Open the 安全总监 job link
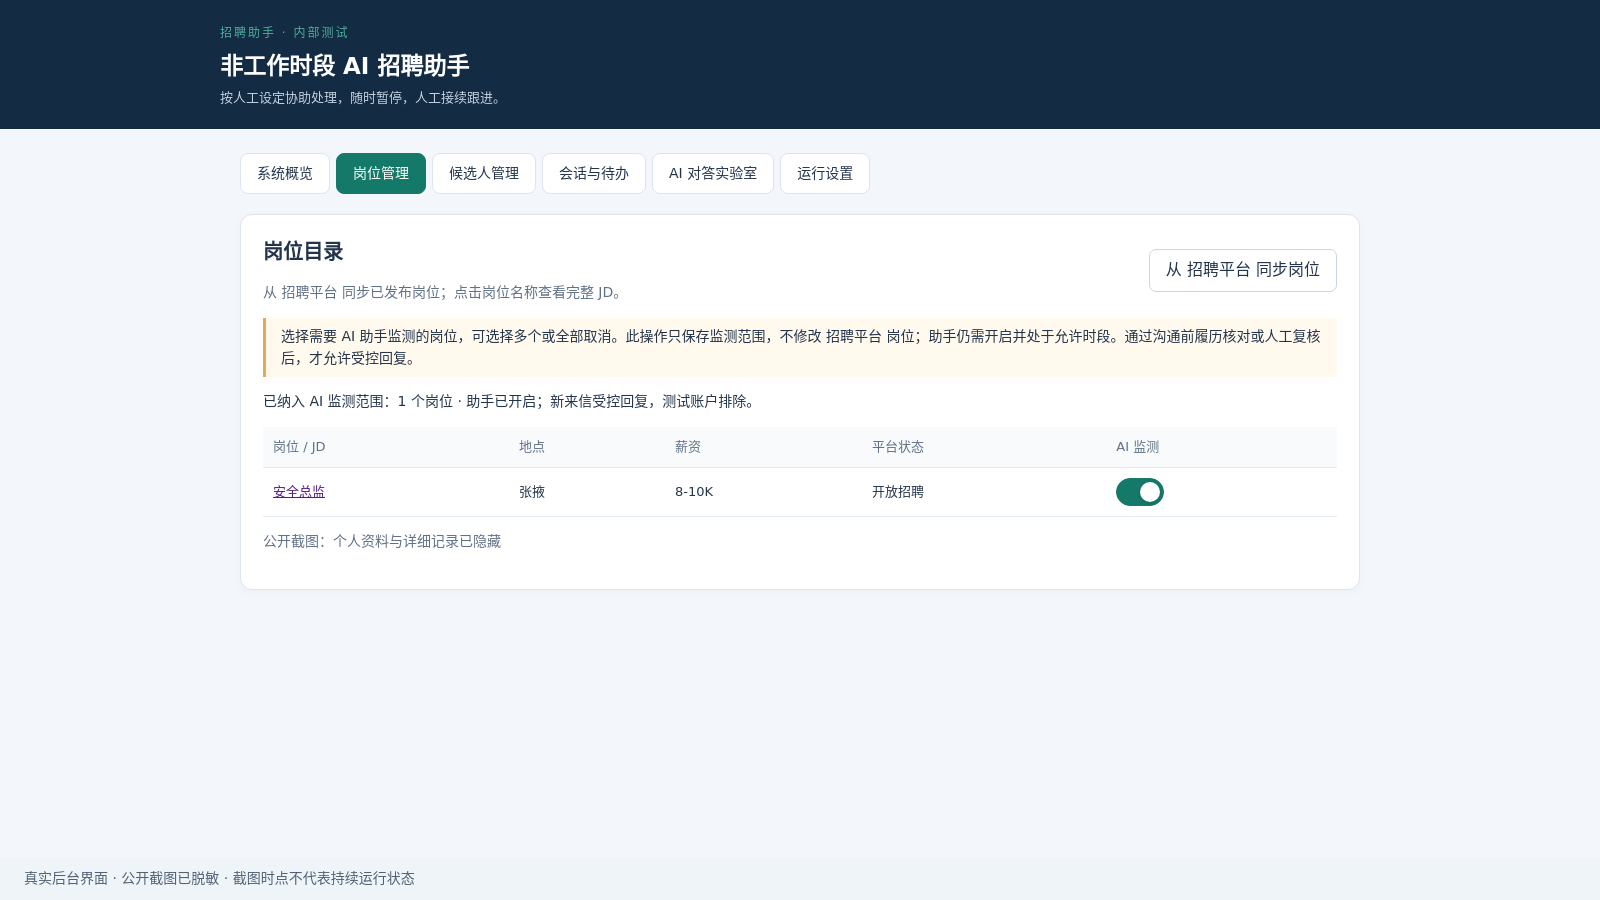 tap(299, 492)
